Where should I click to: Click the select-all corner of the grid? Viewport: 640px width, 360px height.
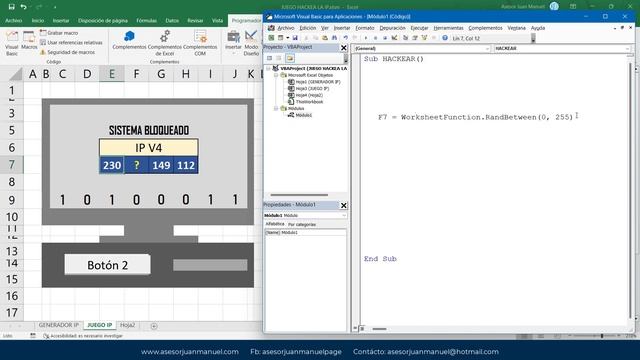coord(15,74)
